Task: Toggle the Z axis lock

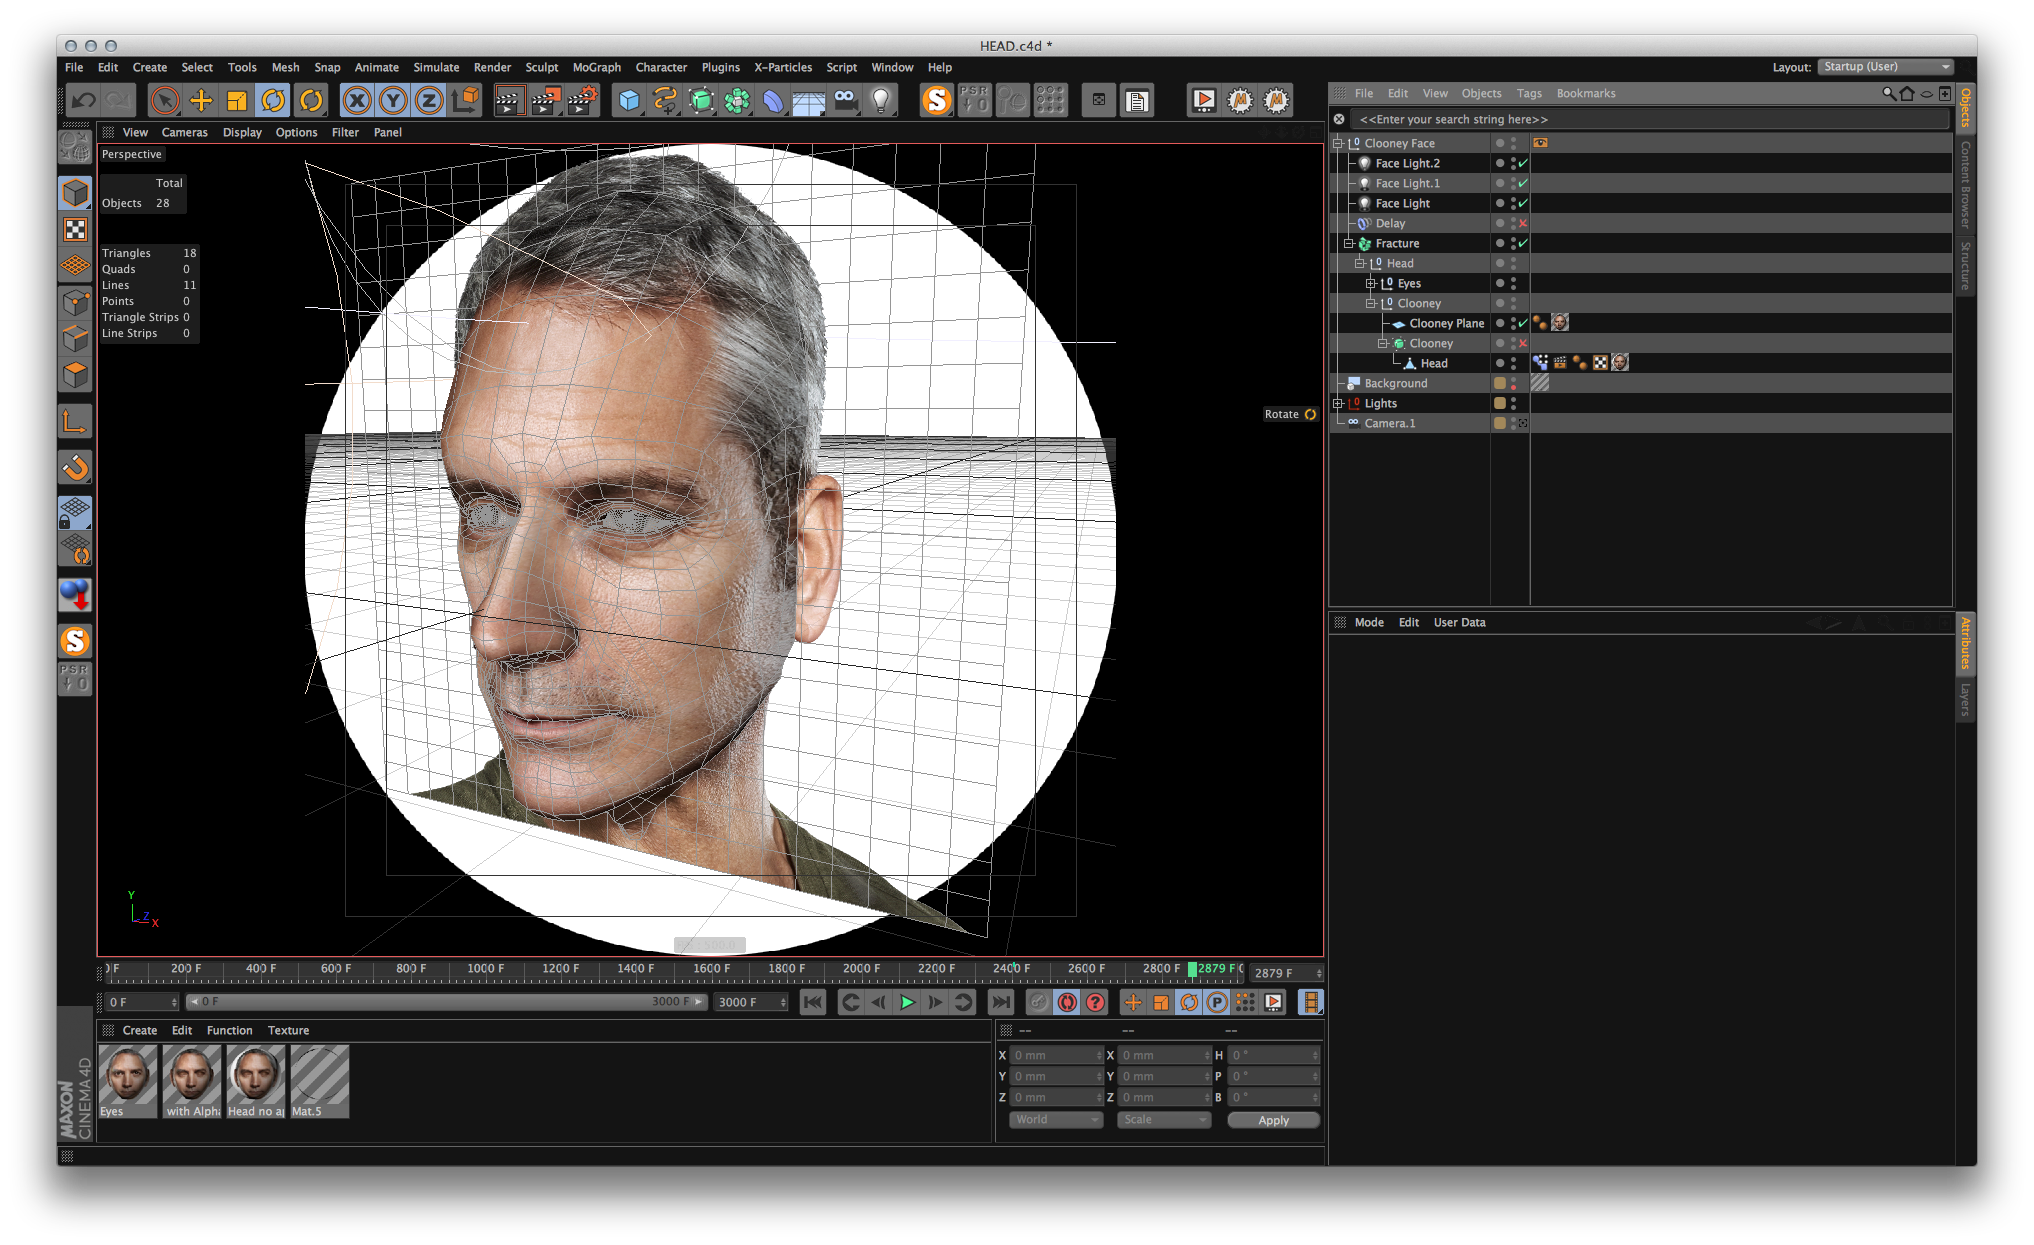Action: [x=429, y=100]
